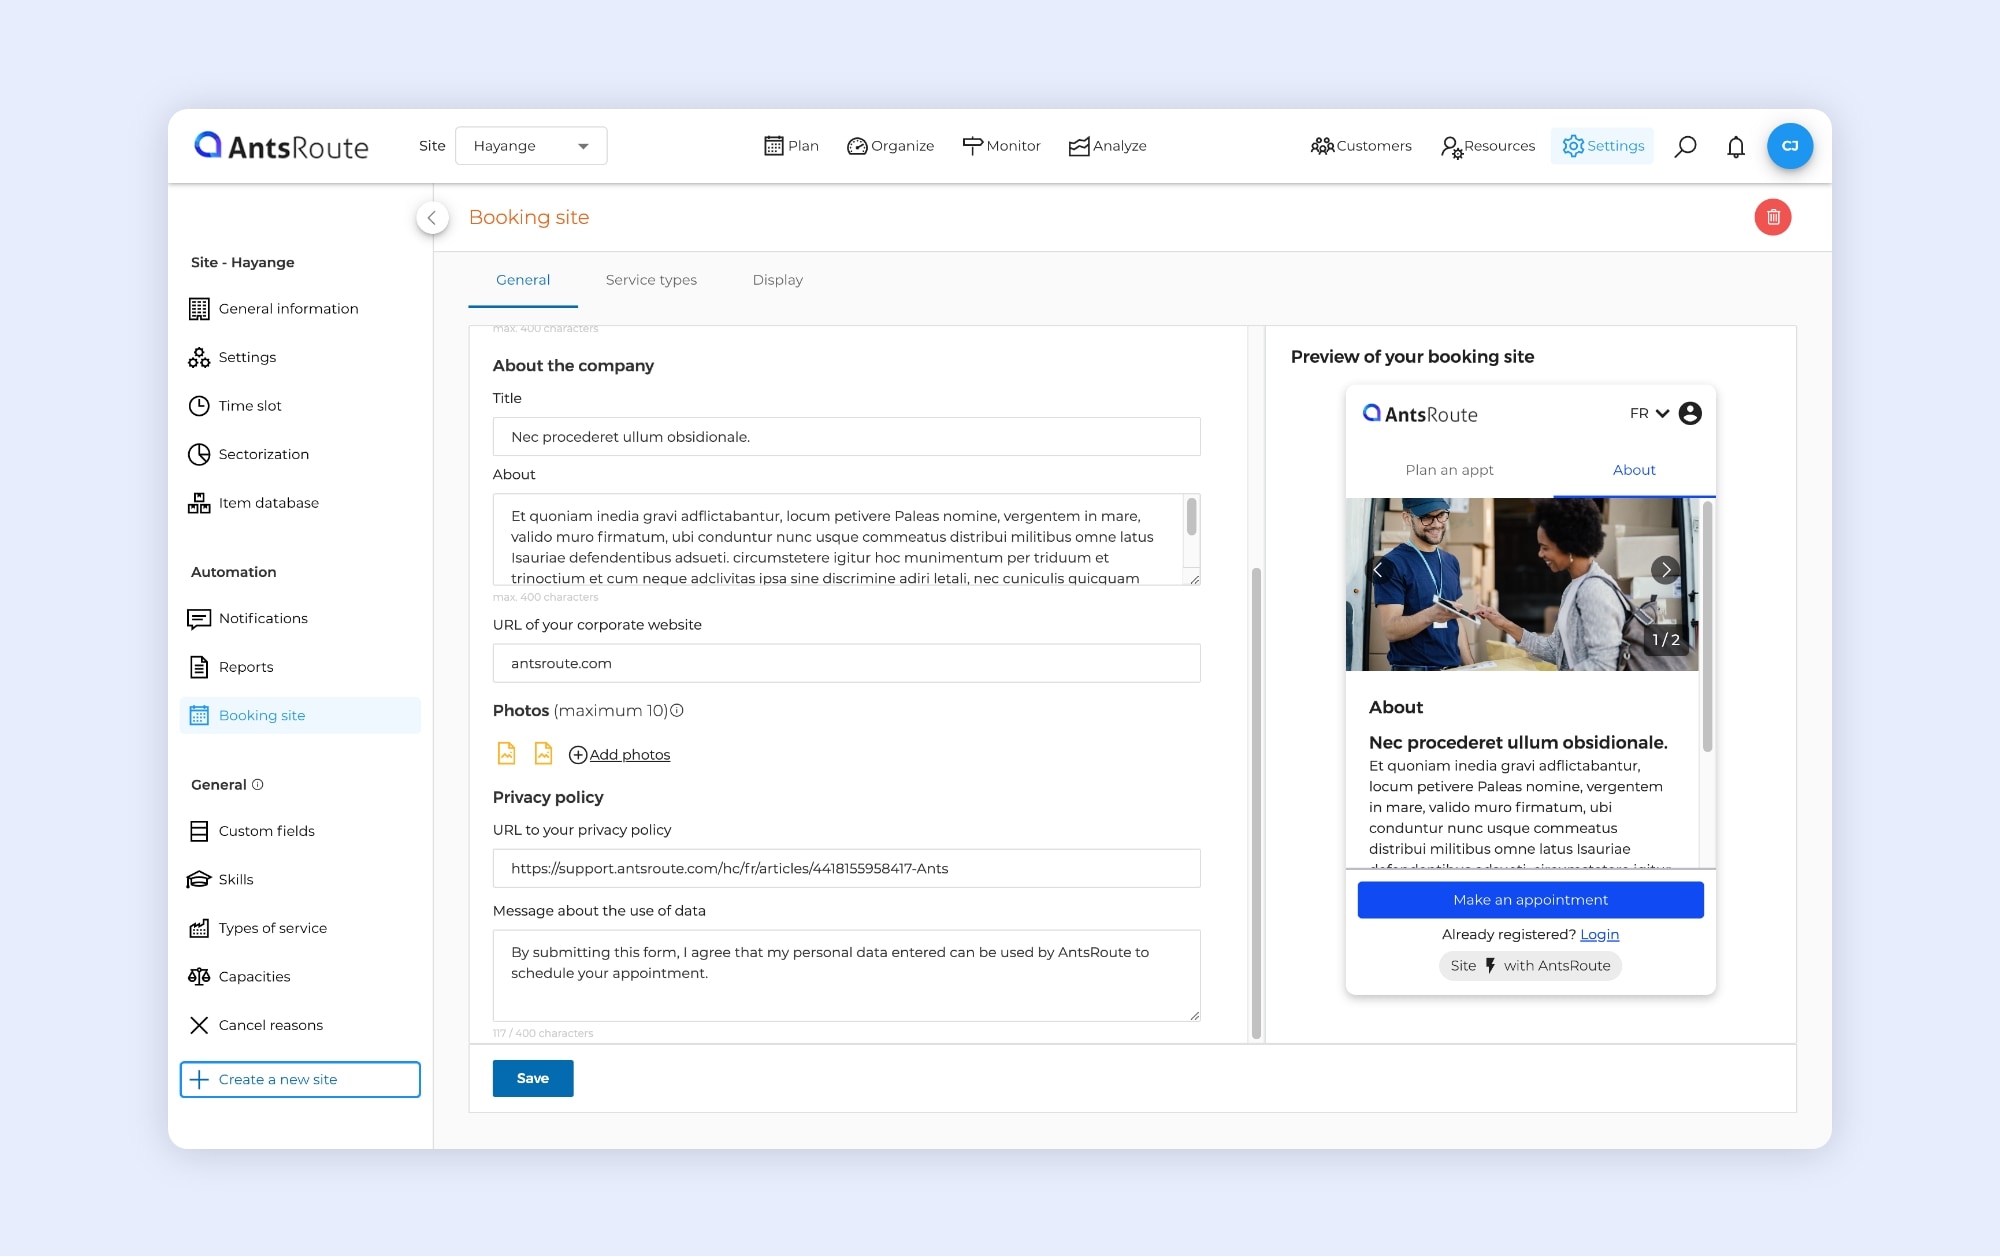Click the info icon next to General
The image size is (2000, 1257).
click(257, 785)
